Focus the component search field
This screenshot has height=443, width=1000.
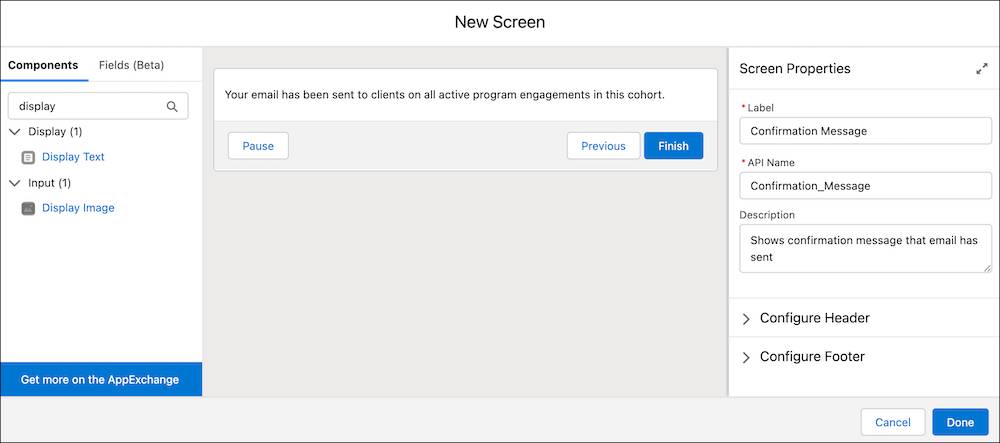coord(98,106)
